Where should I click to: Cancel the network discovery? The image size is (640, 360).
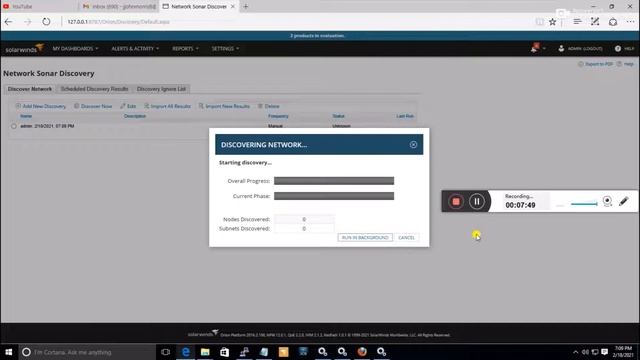406,238
